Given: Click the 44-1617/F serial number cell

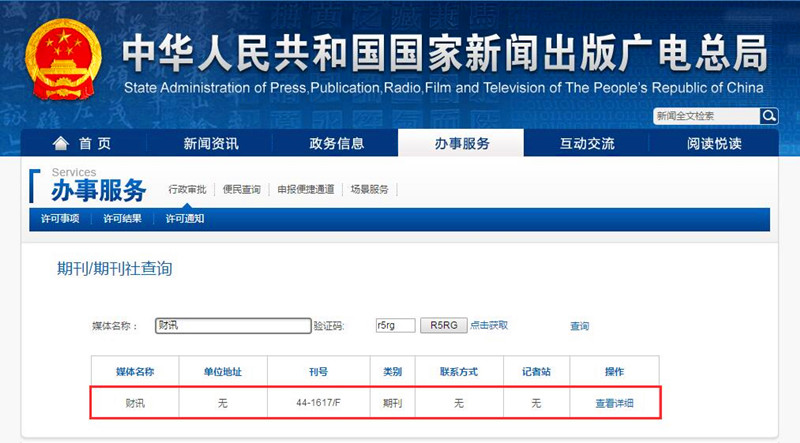Looking at the screenshot, I should click(318, 403).
